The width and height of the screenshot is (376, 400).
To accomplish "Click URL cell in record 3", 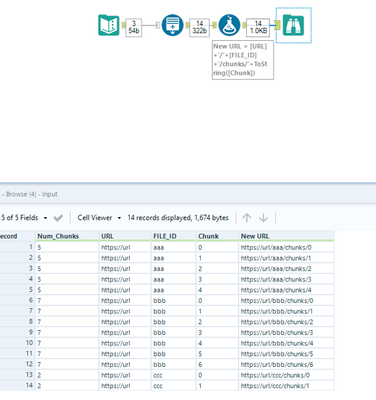I will pyautogui.click(x=125, y=269).
